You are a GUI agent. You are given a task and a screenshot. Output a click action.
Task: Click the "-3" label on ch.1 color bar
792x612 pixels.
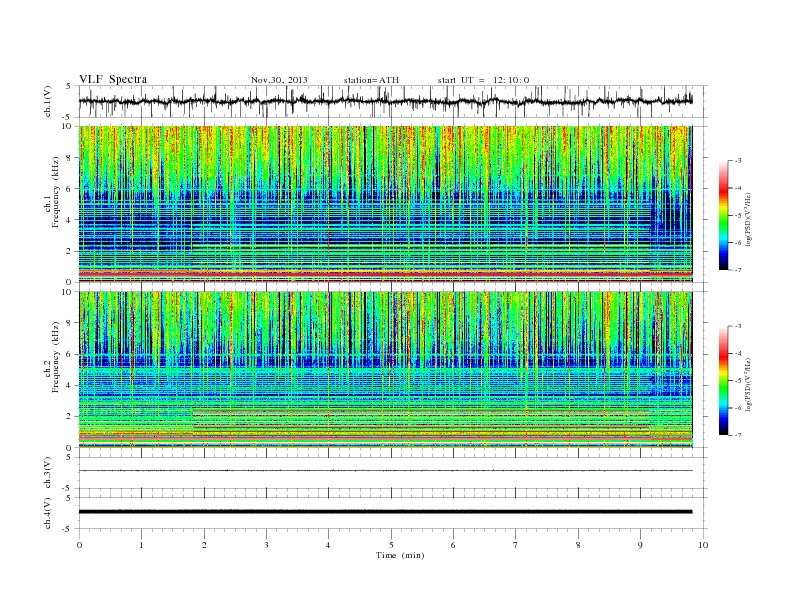tap(737, 161)
